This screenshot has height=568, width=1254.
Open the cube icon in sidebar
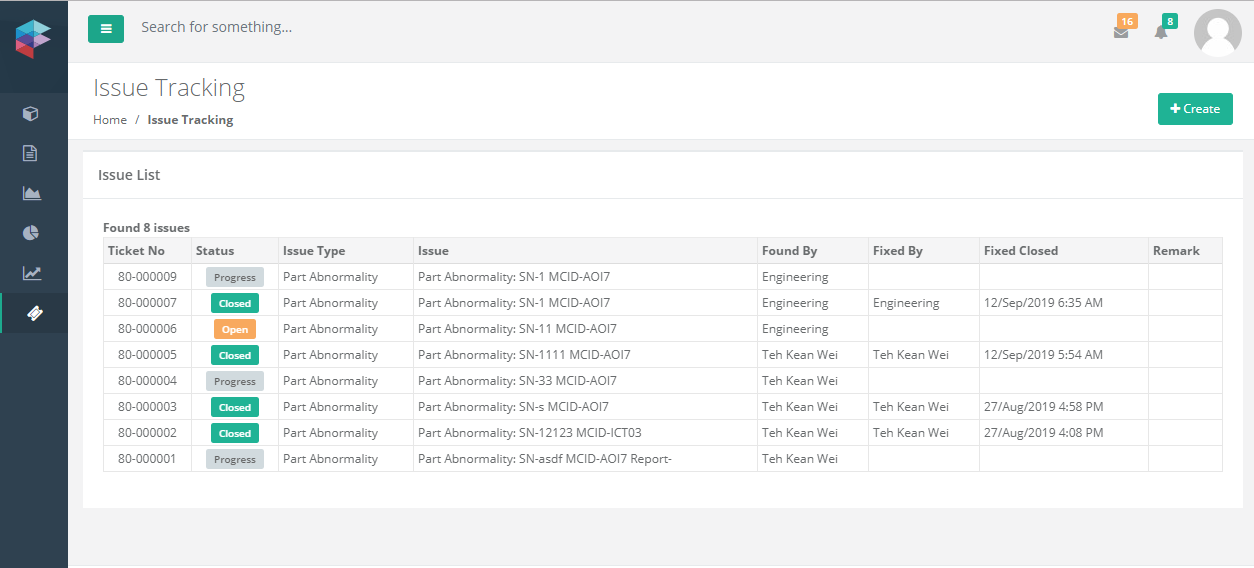(x=31, y=114)
